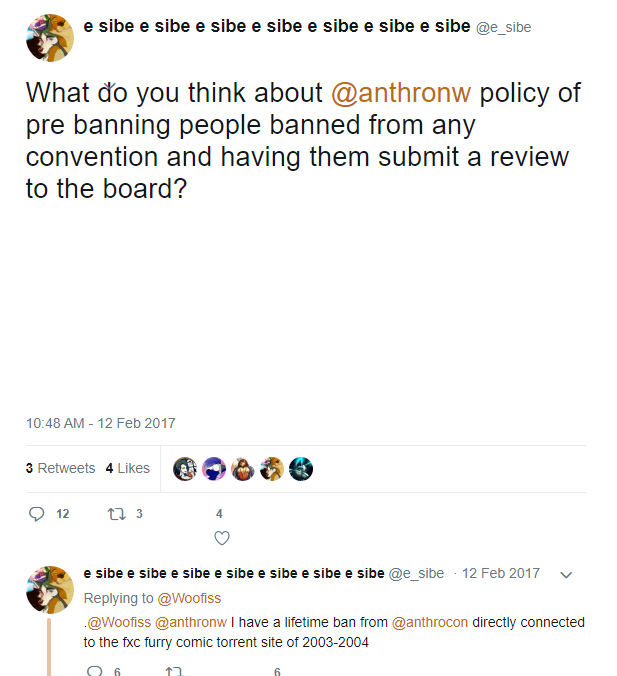617x676 pixels.
Task: Open third liker avatar in the row
Action: click(243, 469)
